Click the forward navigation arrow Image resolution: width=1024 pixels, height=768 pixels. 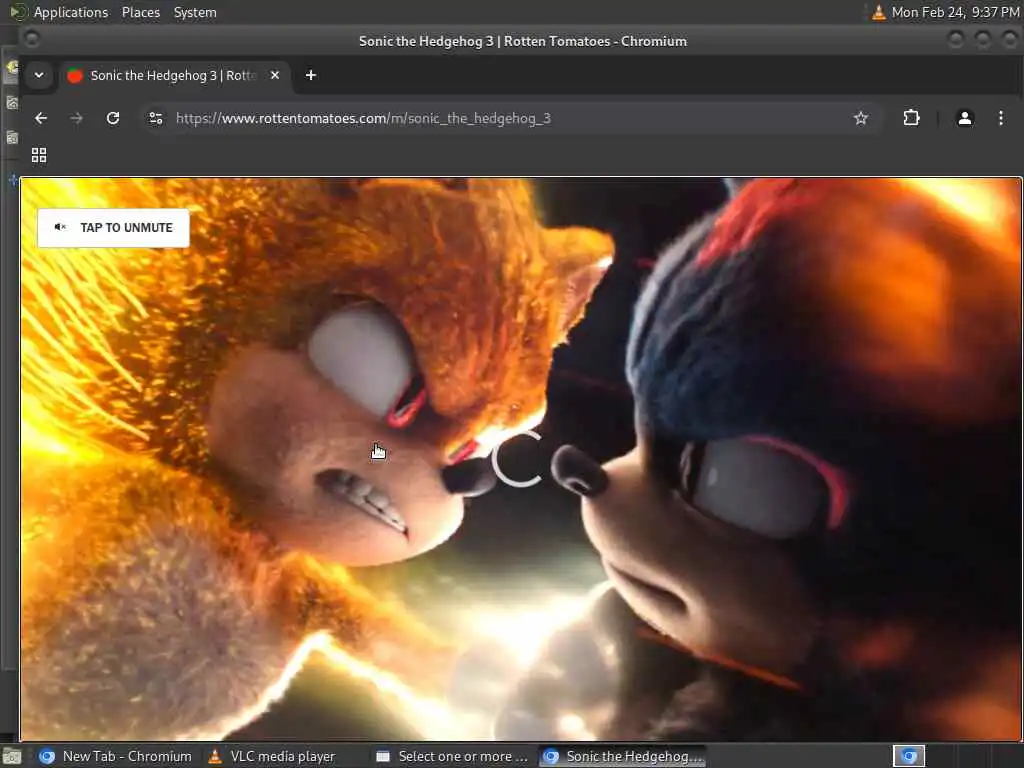click(x=76, y=118)
